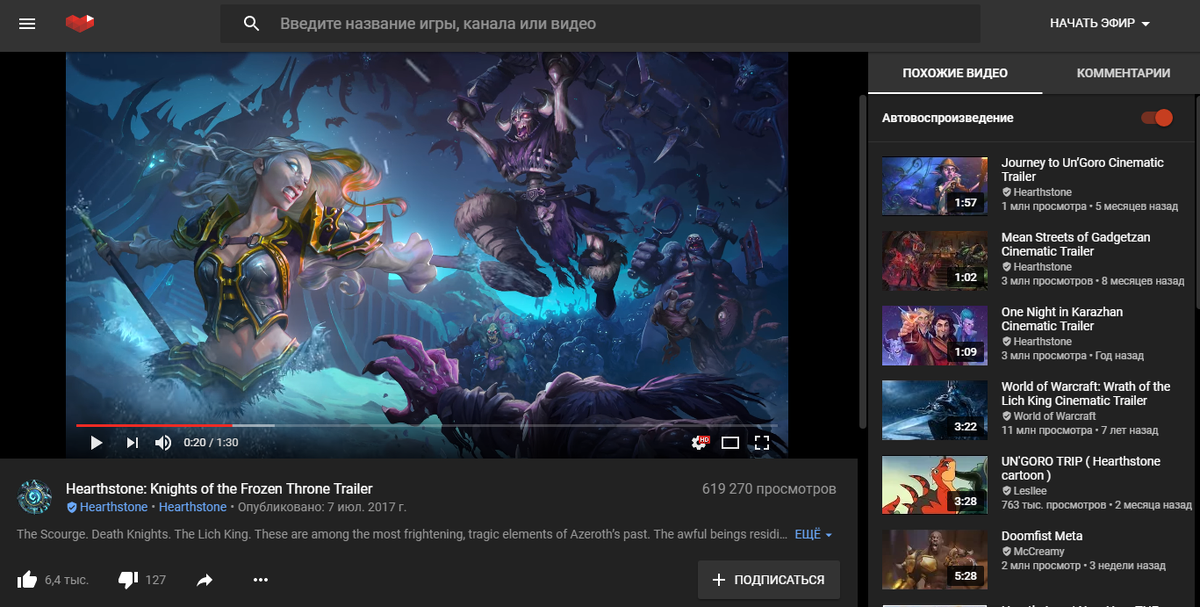Screen dimensions: 1200x607
Task: Open World of Warcraft channel name
Action: (x=1054, y=416)
